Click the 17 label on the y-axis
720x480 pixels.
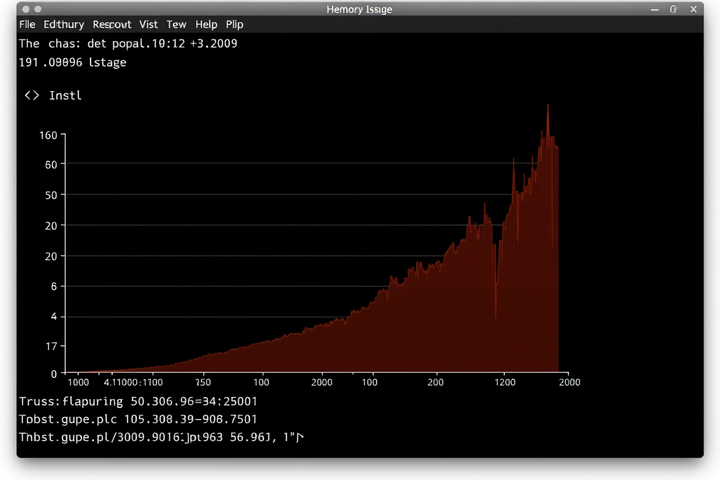[x=51, y=346]
